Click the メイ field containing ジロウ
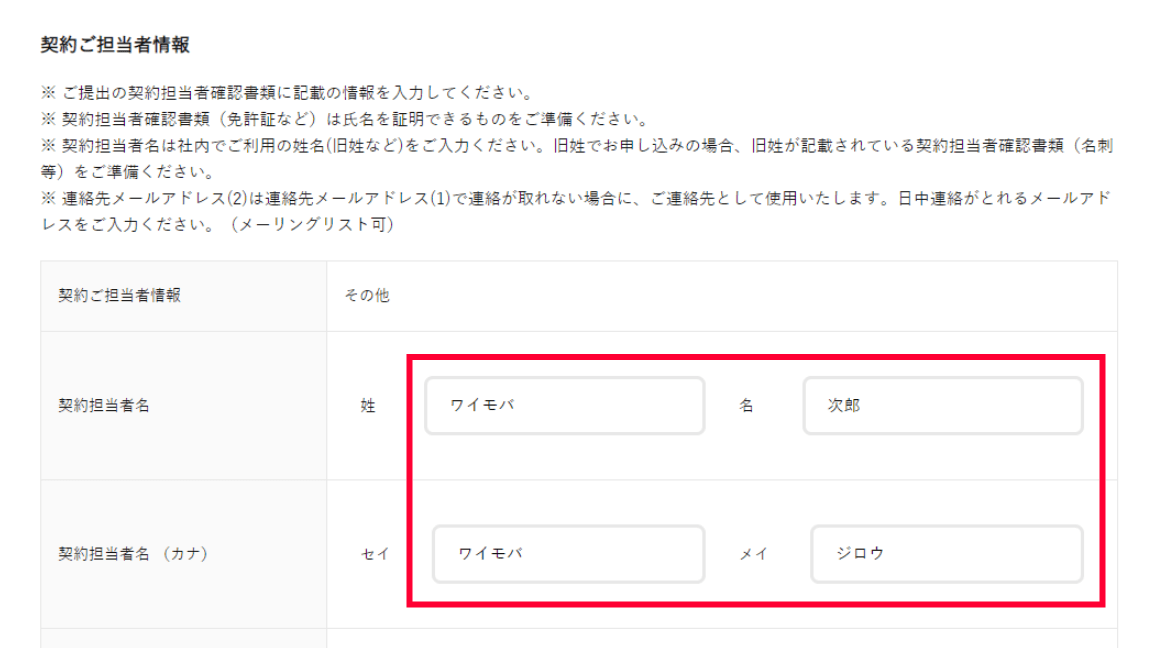 point(946,553)
